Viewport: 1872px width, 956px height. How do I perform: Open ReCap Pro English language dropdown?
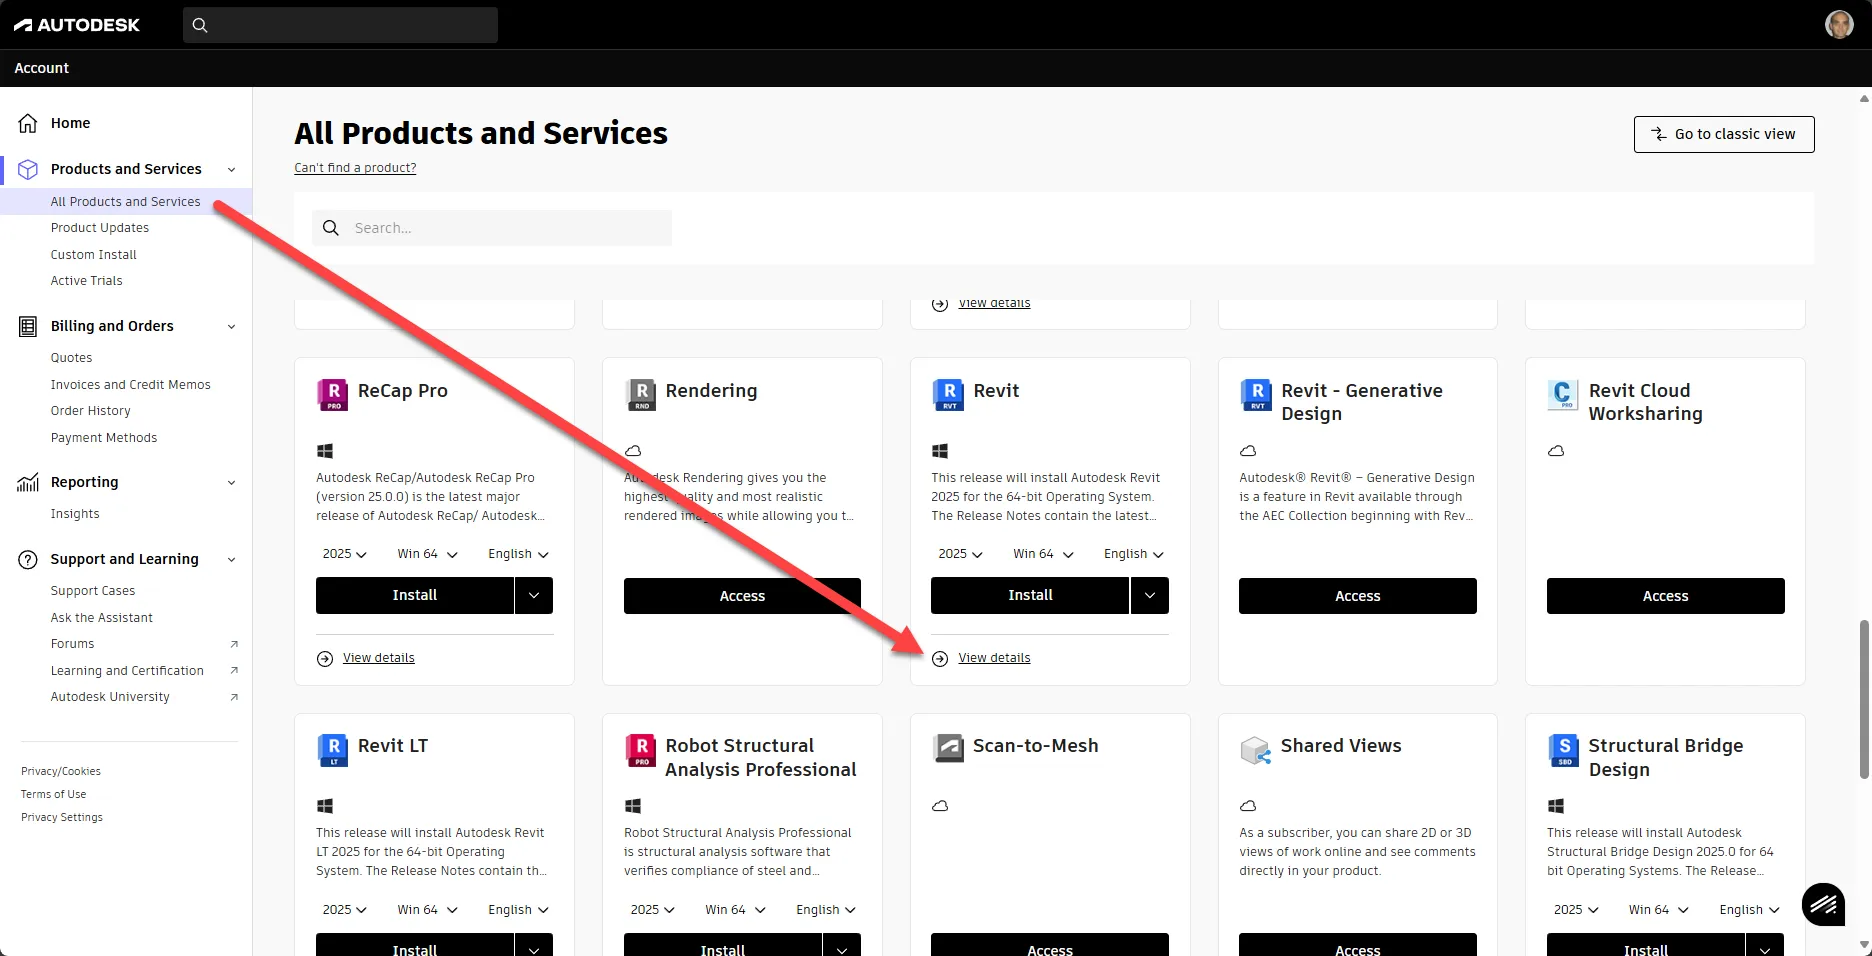pyautogui.click(x=518, y=554)
